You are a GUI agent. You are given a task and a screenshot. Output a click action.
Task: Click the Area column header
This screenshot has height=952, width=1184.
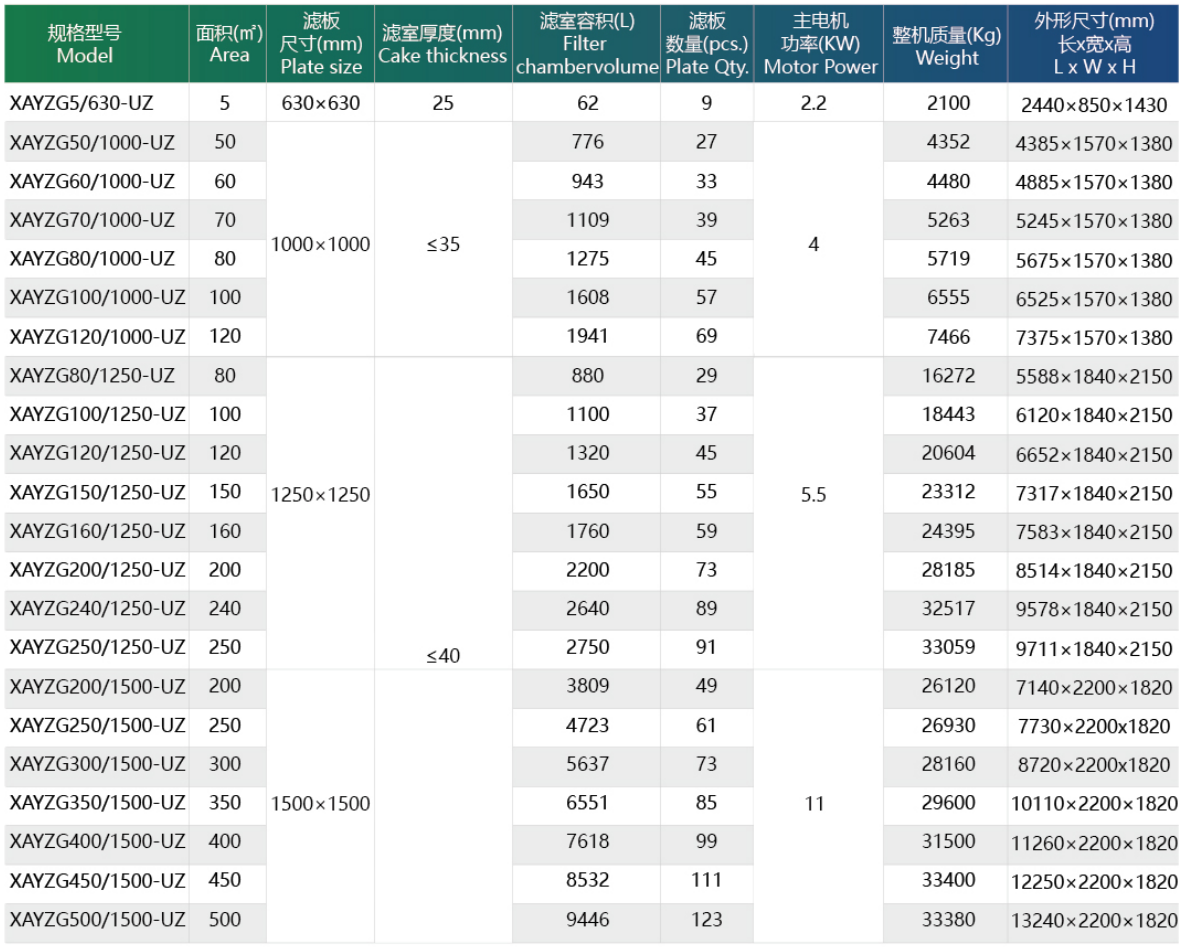[x=229, y=44]
